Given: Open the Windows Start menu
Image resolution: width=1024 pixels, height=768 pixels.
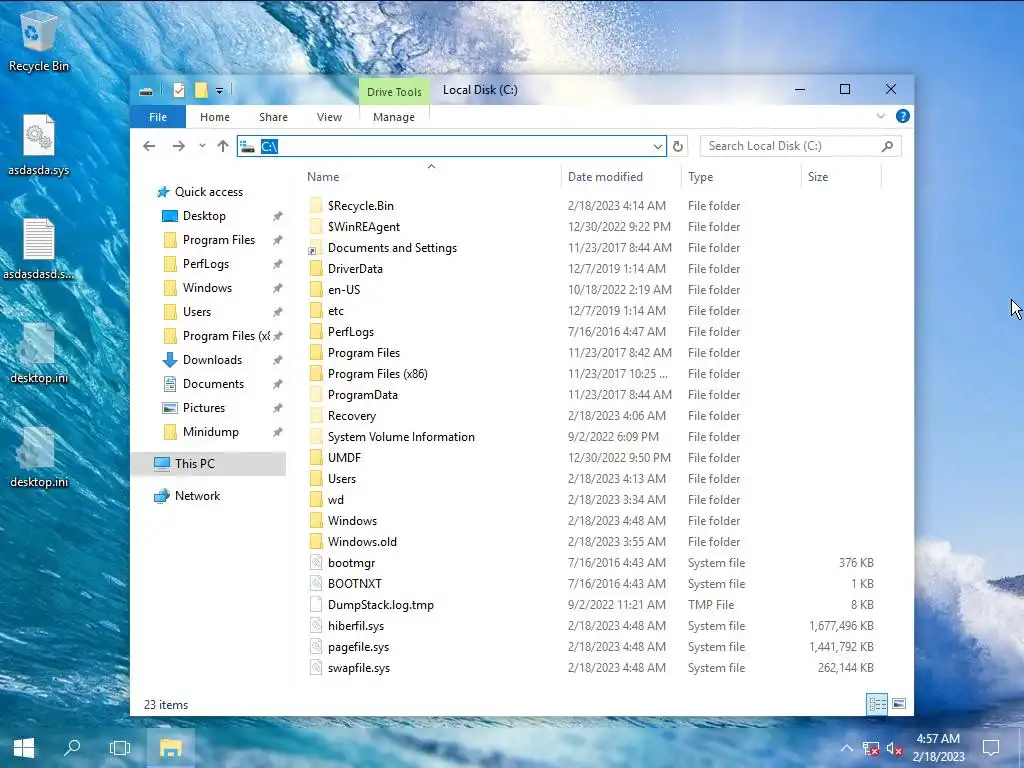Looking at the screenshot, I should 24,748.
